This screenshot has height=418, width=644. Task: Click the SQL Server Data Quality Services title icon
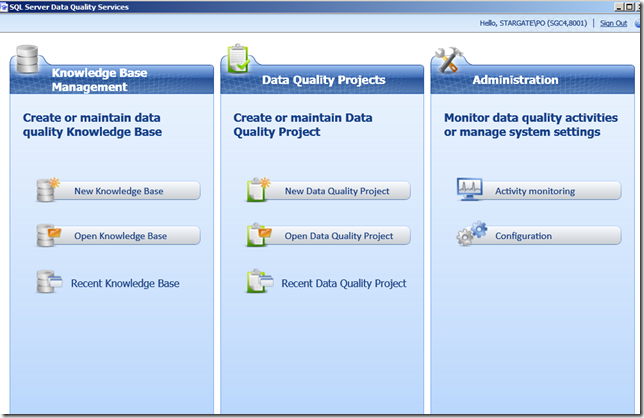click(x=4, y=7)
